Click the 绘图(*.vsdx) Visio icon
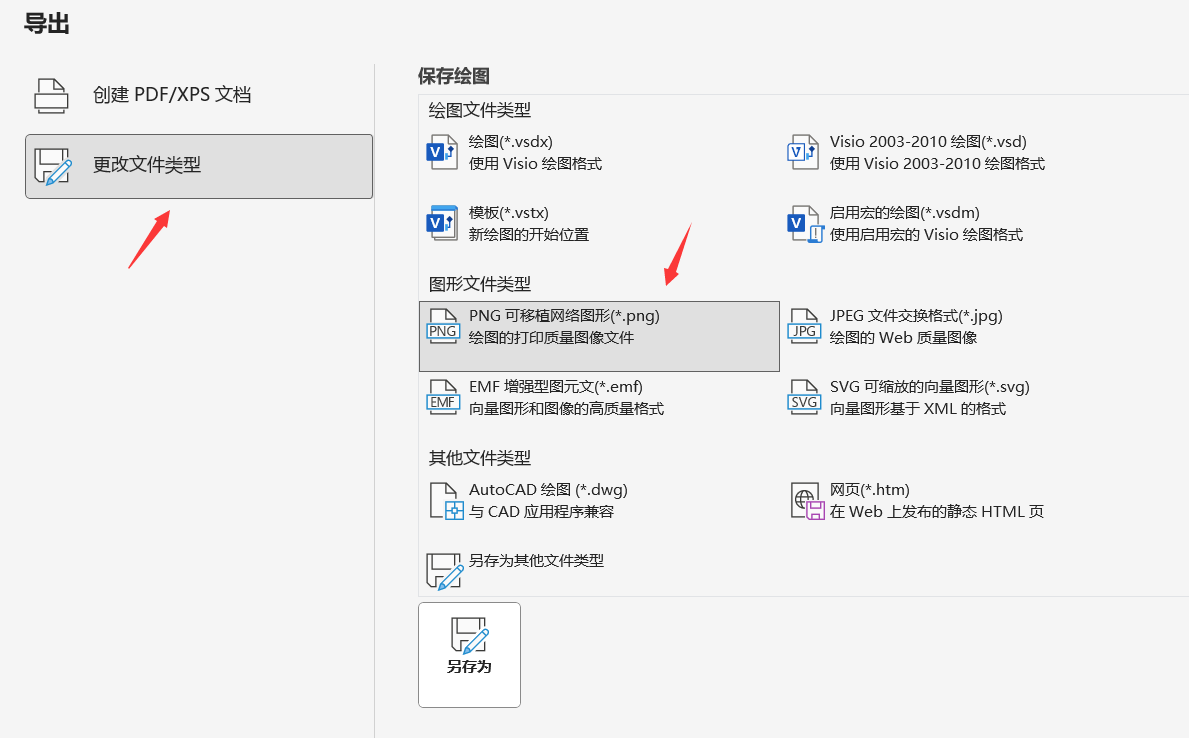 click(x=442, y=152)
